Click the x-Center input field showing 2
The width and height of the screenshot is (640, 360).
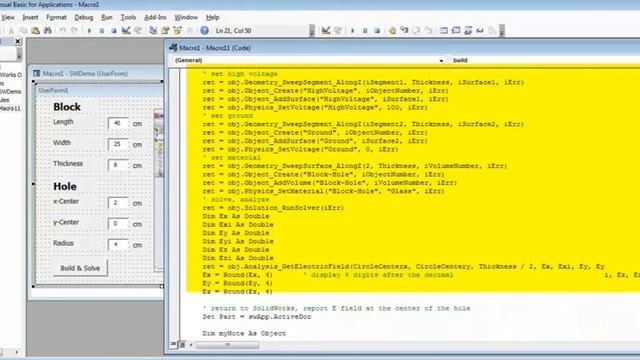coord(118,203)
